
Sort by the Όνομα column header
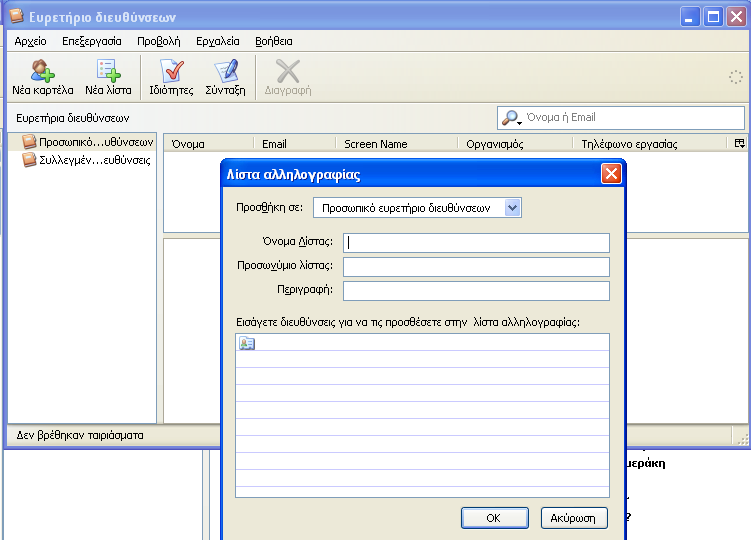pos(208,144)
